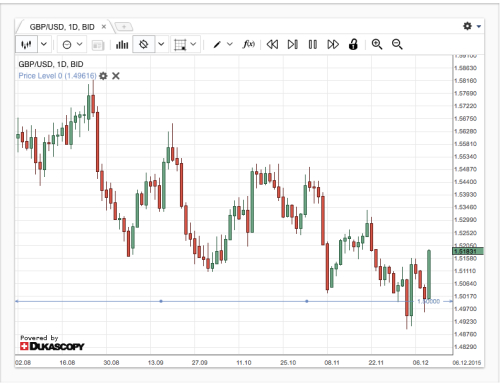500x385 pixels.
Task: Click the fast forward button
Action: (x=333, y=44)
